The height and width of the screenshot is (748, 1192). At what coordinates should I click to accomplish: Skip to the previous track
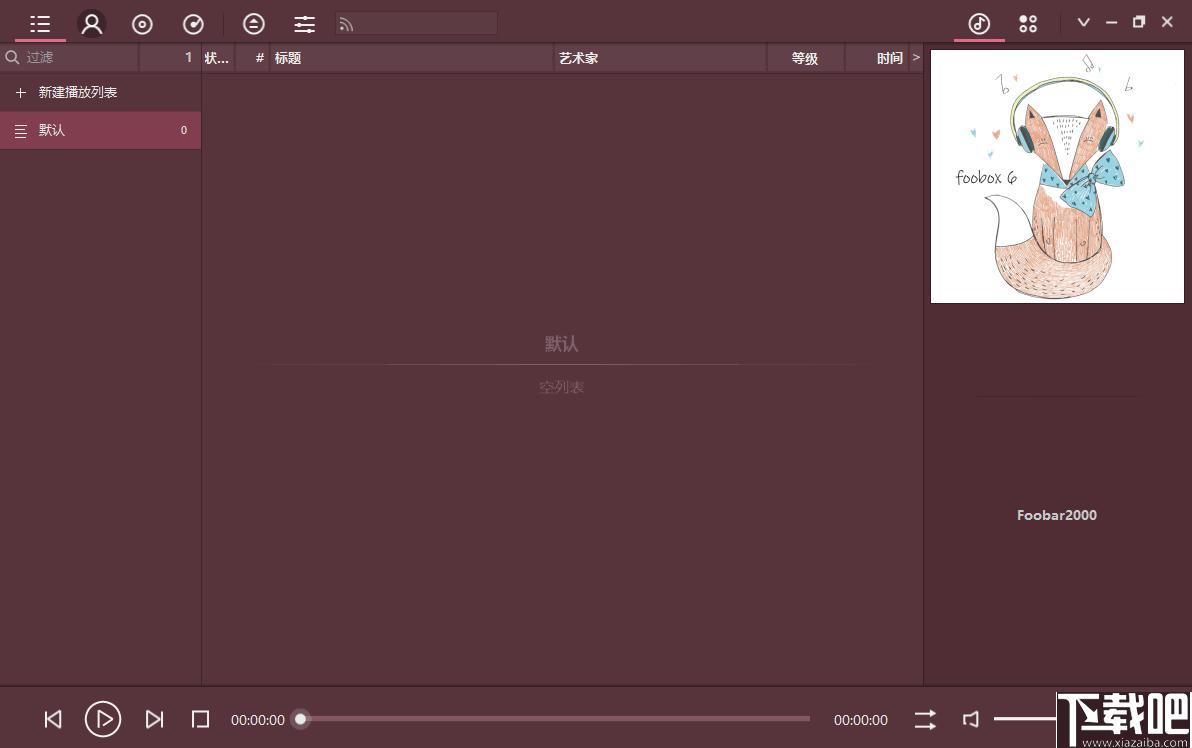(x=52, y=719)
